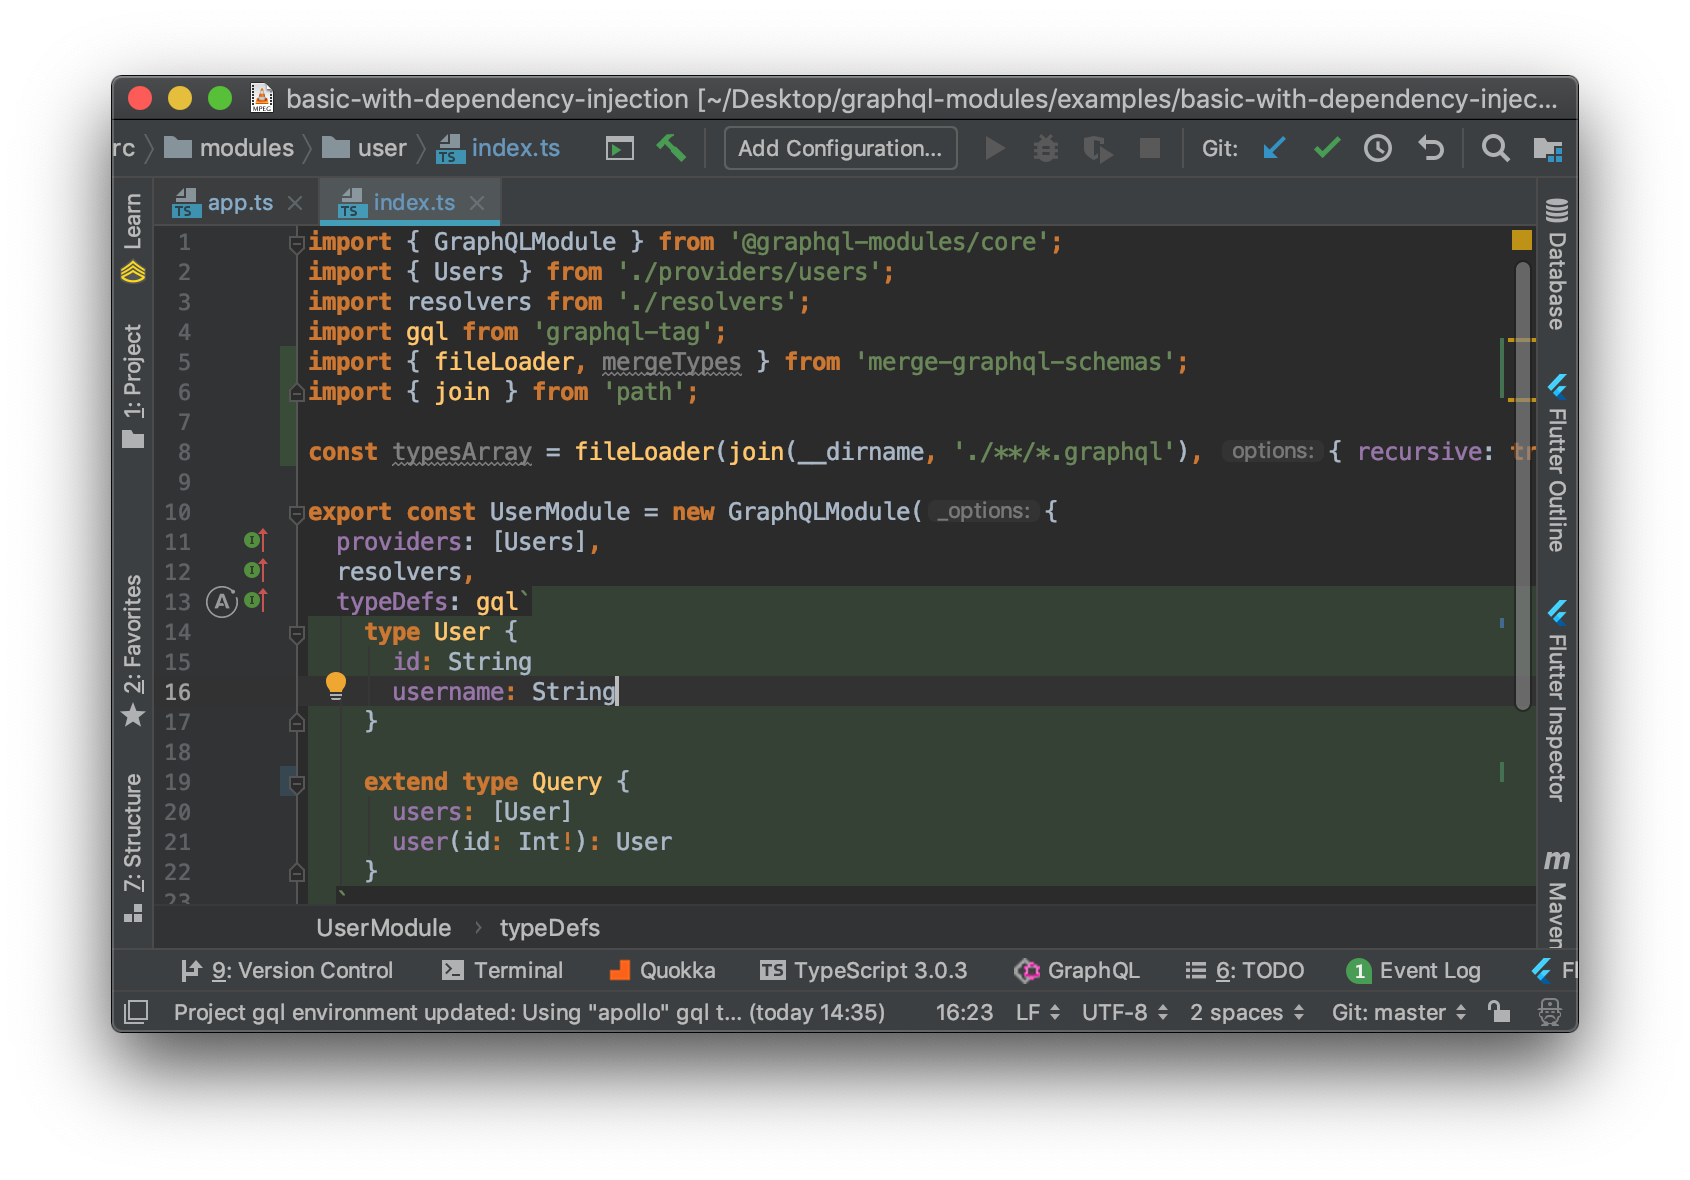1690x1180 pixels.
Task: Click the annotation A icon on line 13
Action: pos(222,601)
